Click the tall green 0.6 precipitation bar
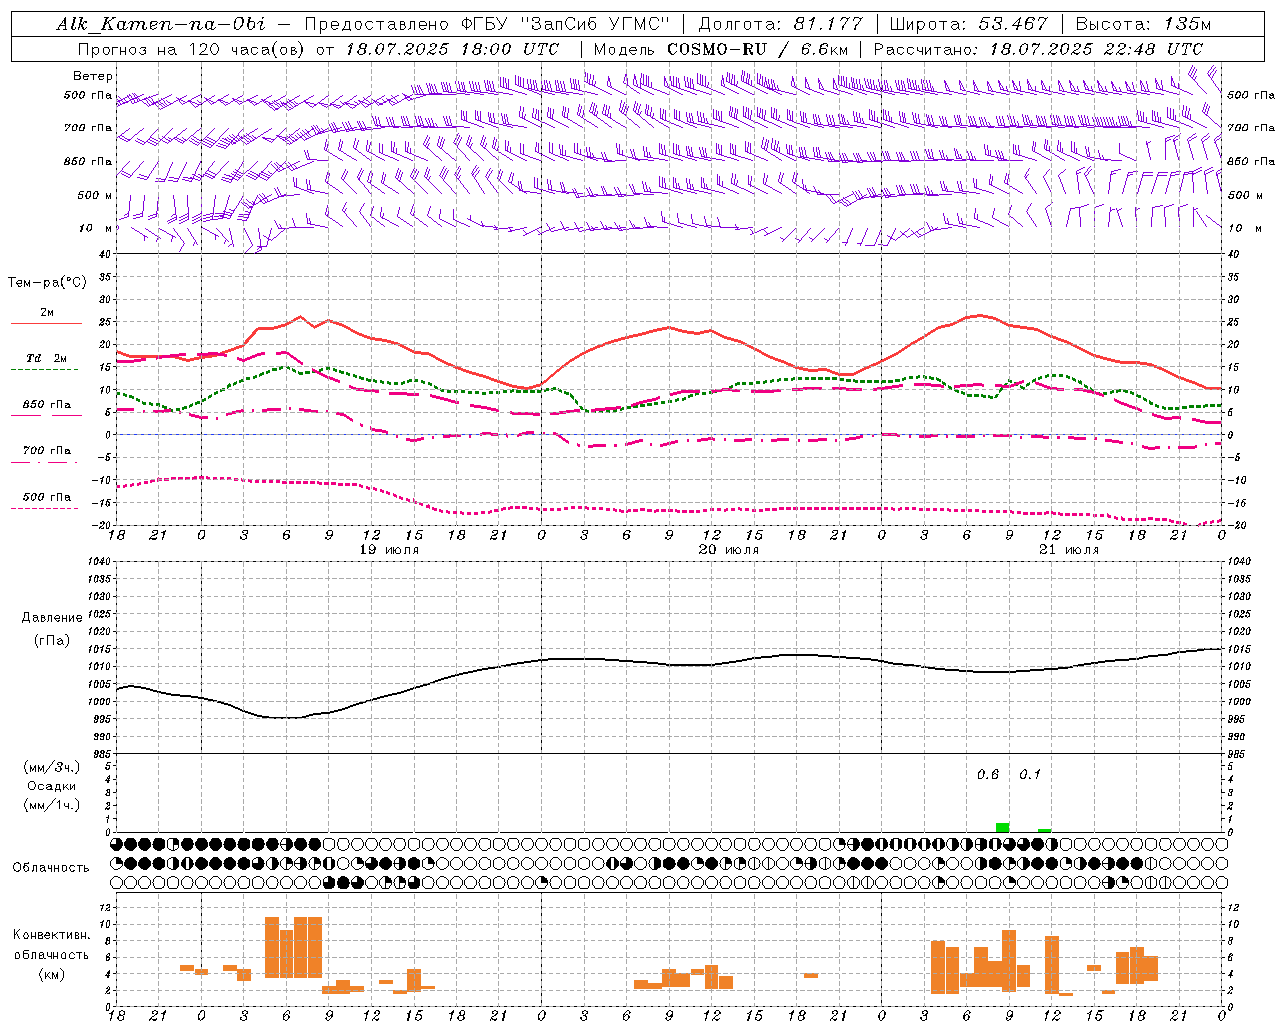This screenshot has width=1280, height=1024. point(1003,827)
